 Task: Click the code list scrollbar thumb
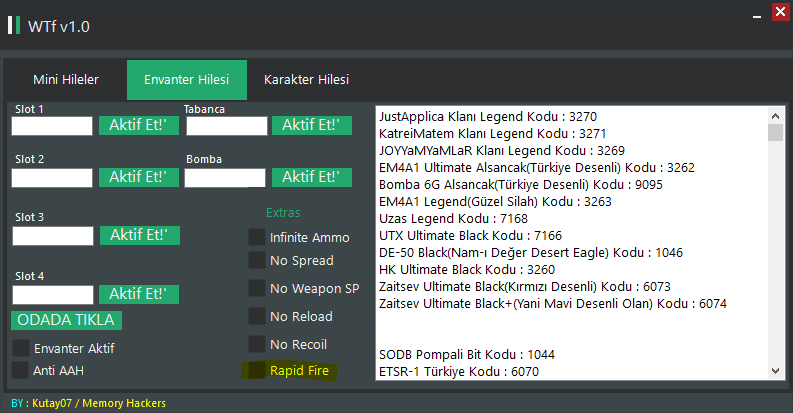[775, 132]
